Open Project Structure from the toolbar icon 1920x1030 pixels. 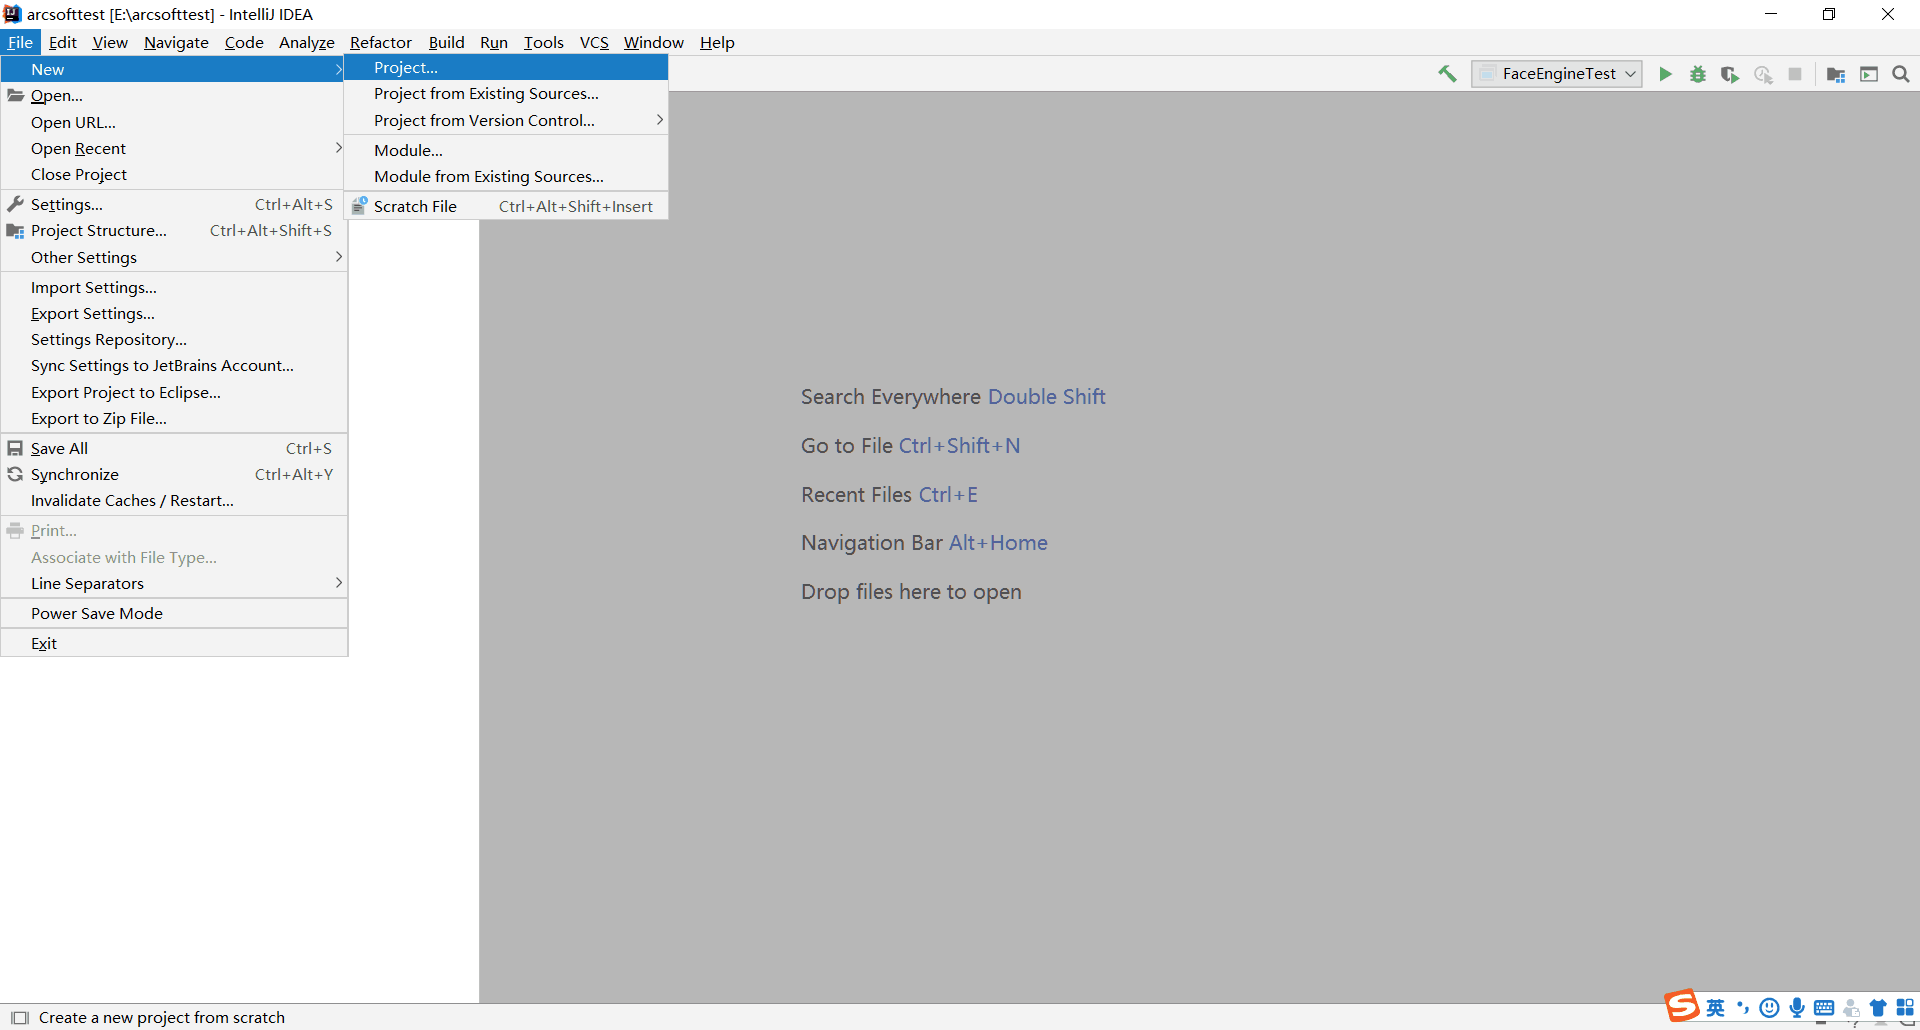click(x=1837, y=73)
